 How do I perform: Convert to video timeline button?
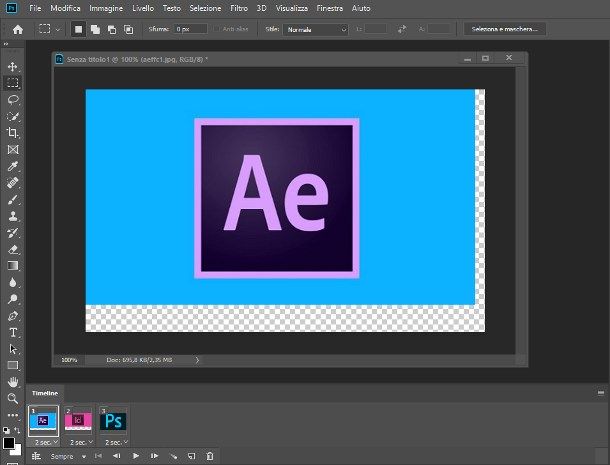36,456
